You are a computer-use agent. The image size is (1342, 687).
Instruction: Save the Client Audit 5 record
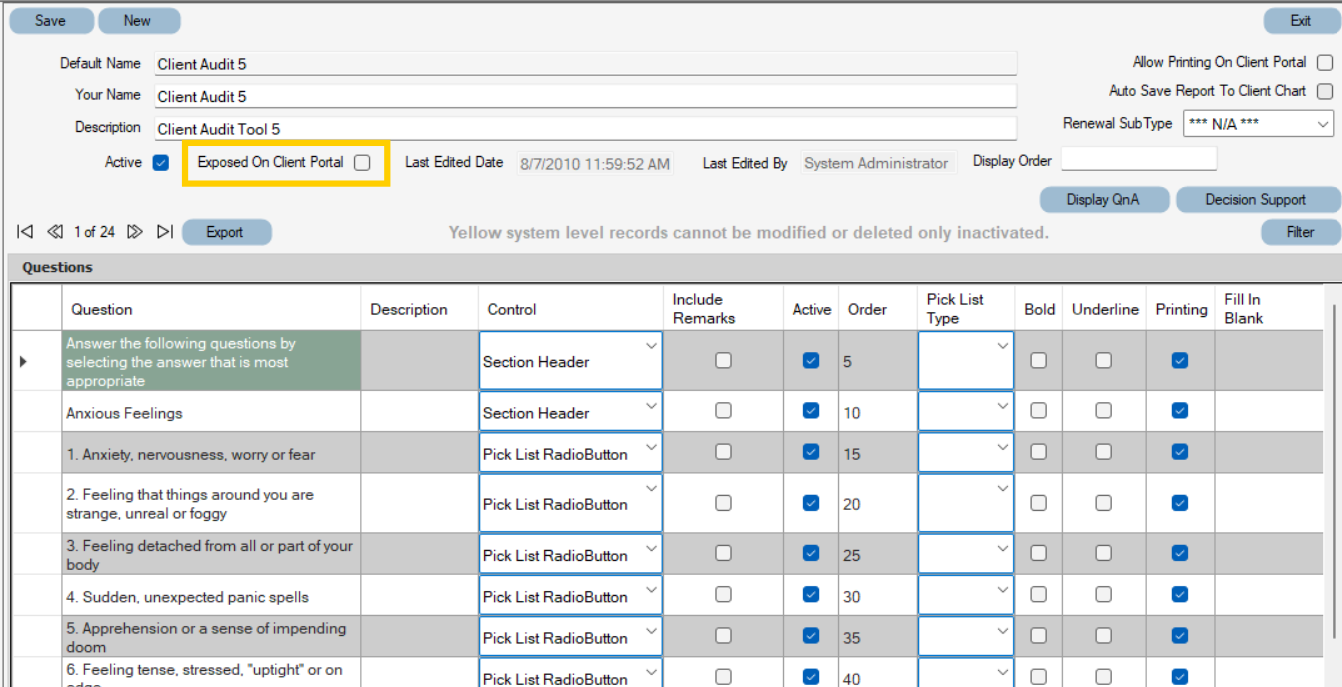50,20
